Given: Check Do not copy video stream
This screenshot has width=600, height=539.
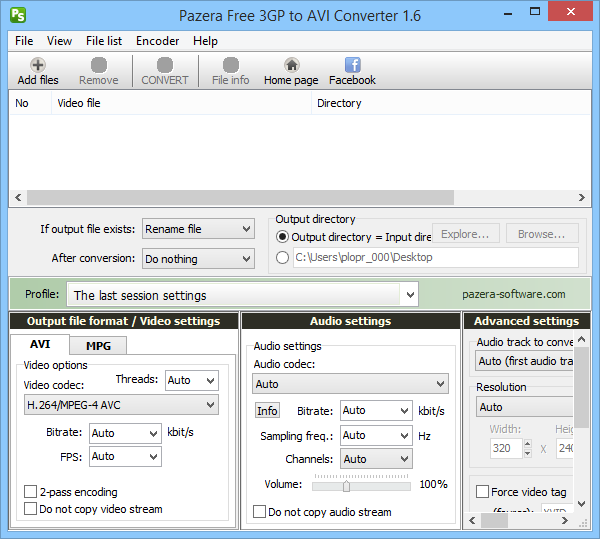Looking at the screenshot, I should click(30, 509).
